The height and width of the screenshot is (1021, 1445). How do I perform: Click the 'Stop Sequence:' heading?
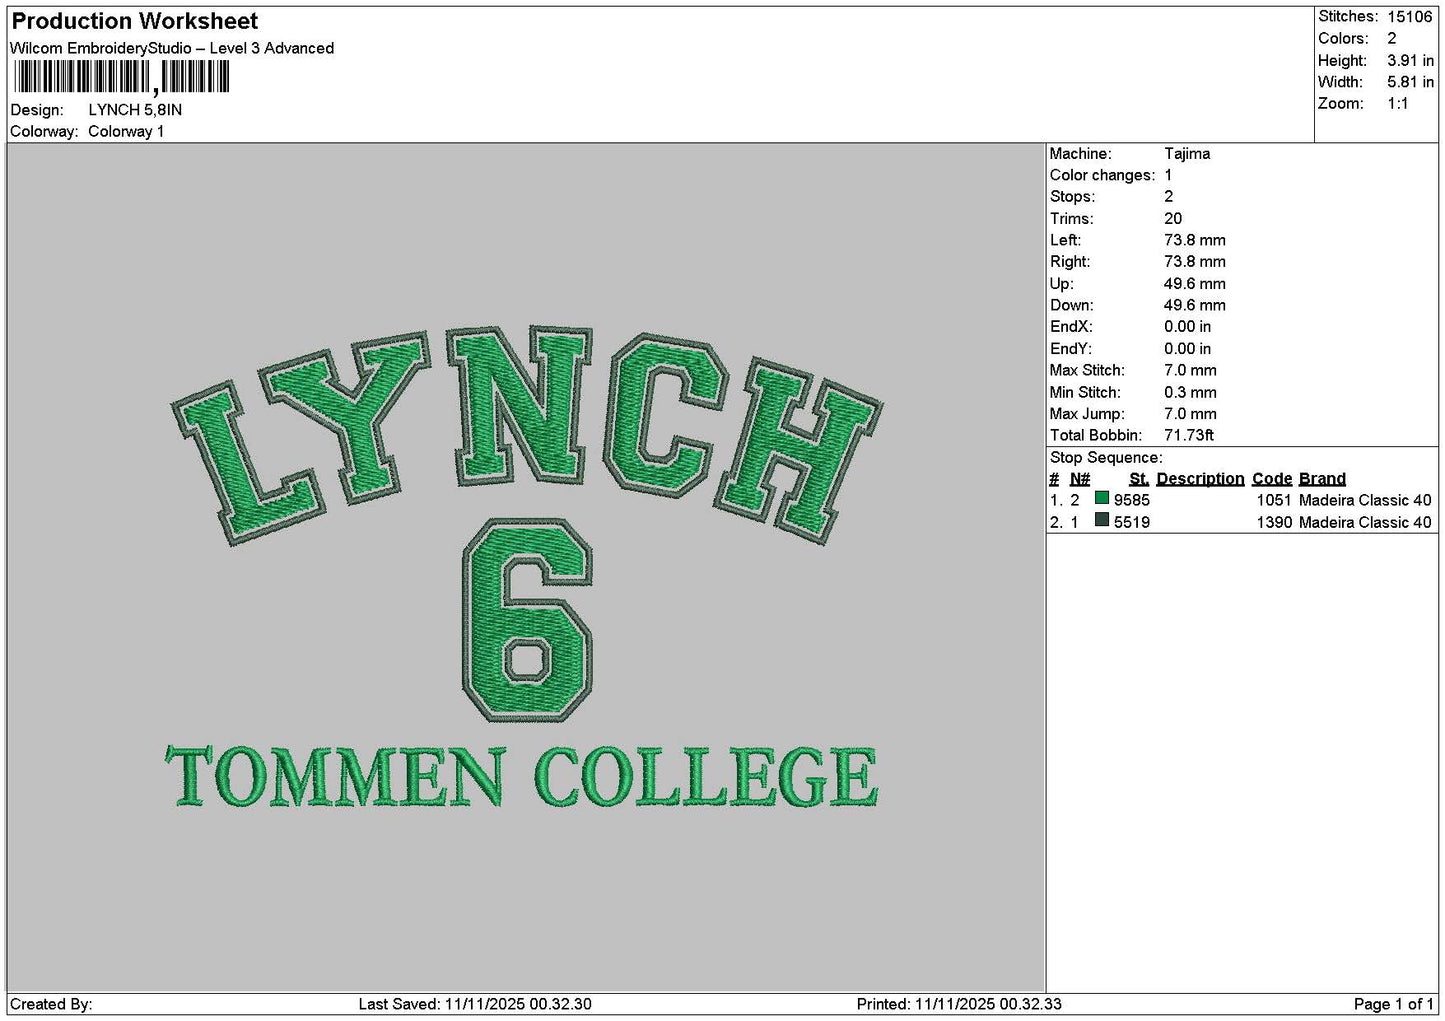click(1106, 458)
